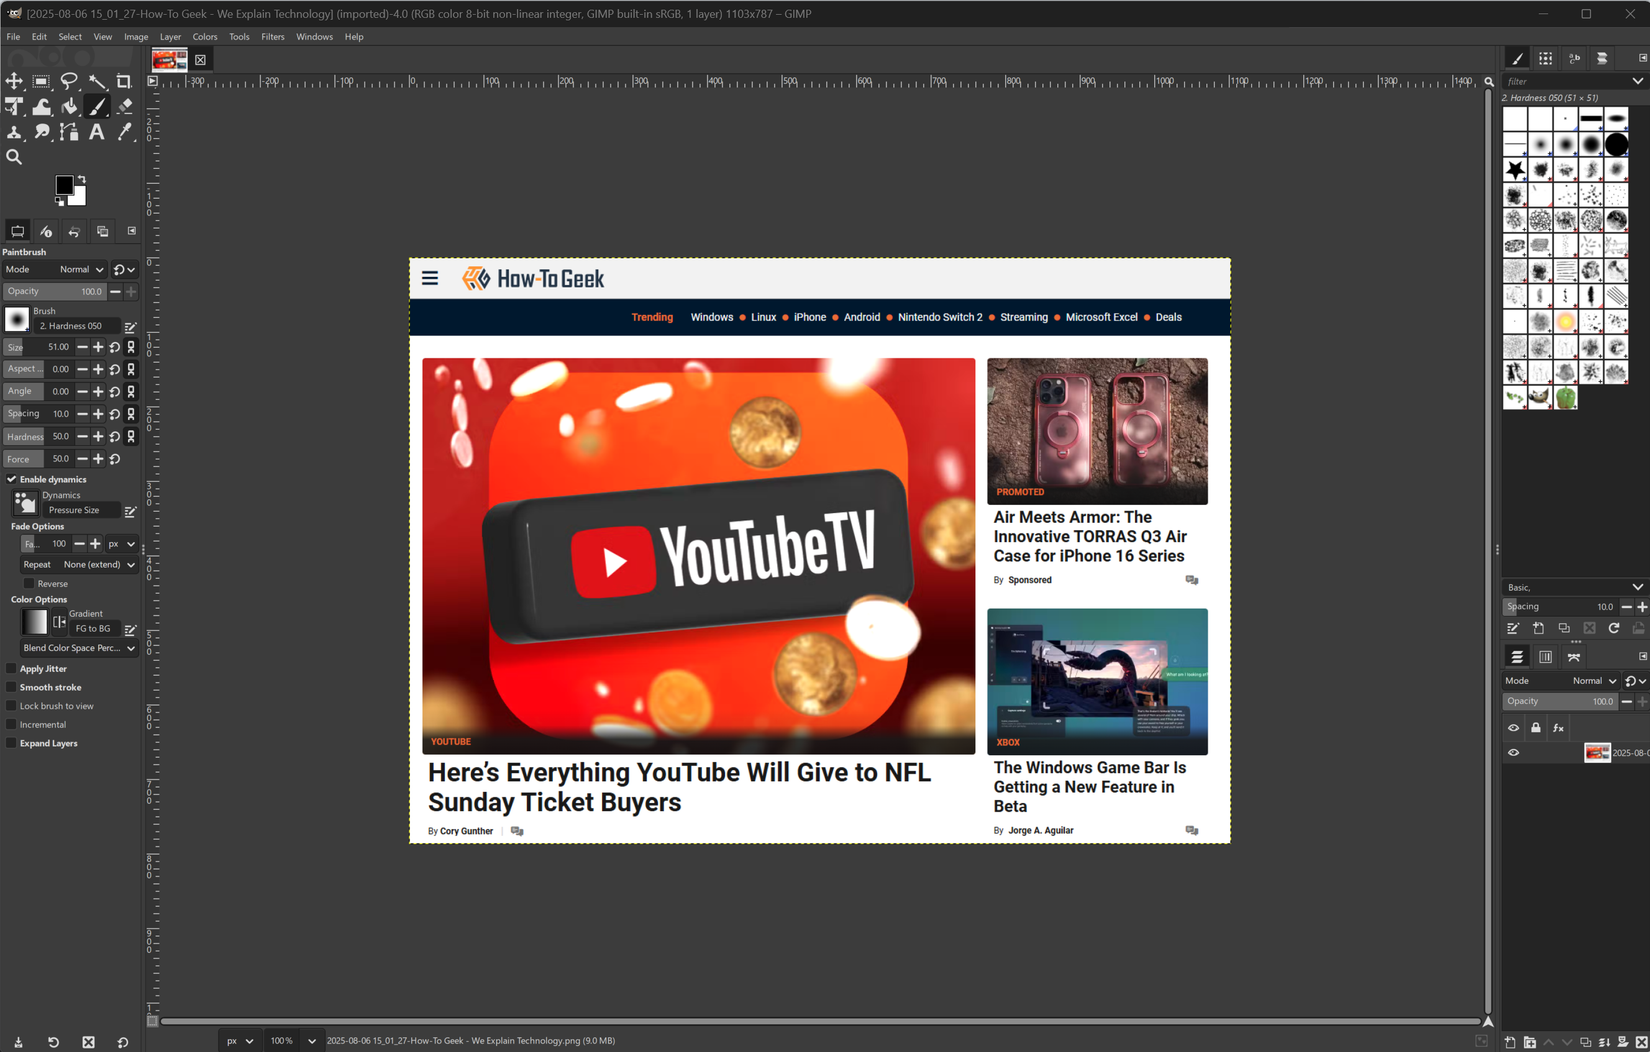Hide the 2025-08-06 layer with its eye toggle
Screen dimensions: 1650x1052
click(x=1513, y=752)
